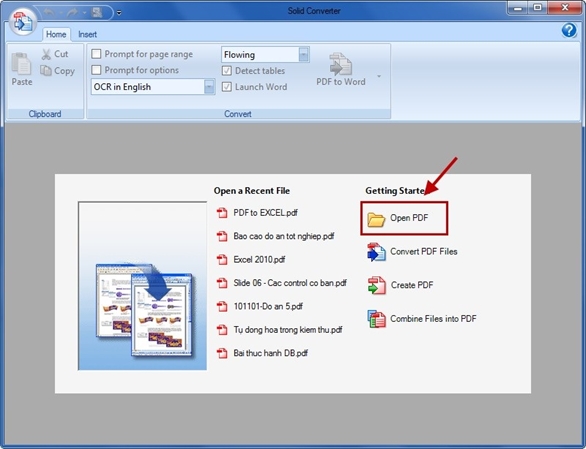Click the PDF to Word conversion icon

(x=340, y=64)
